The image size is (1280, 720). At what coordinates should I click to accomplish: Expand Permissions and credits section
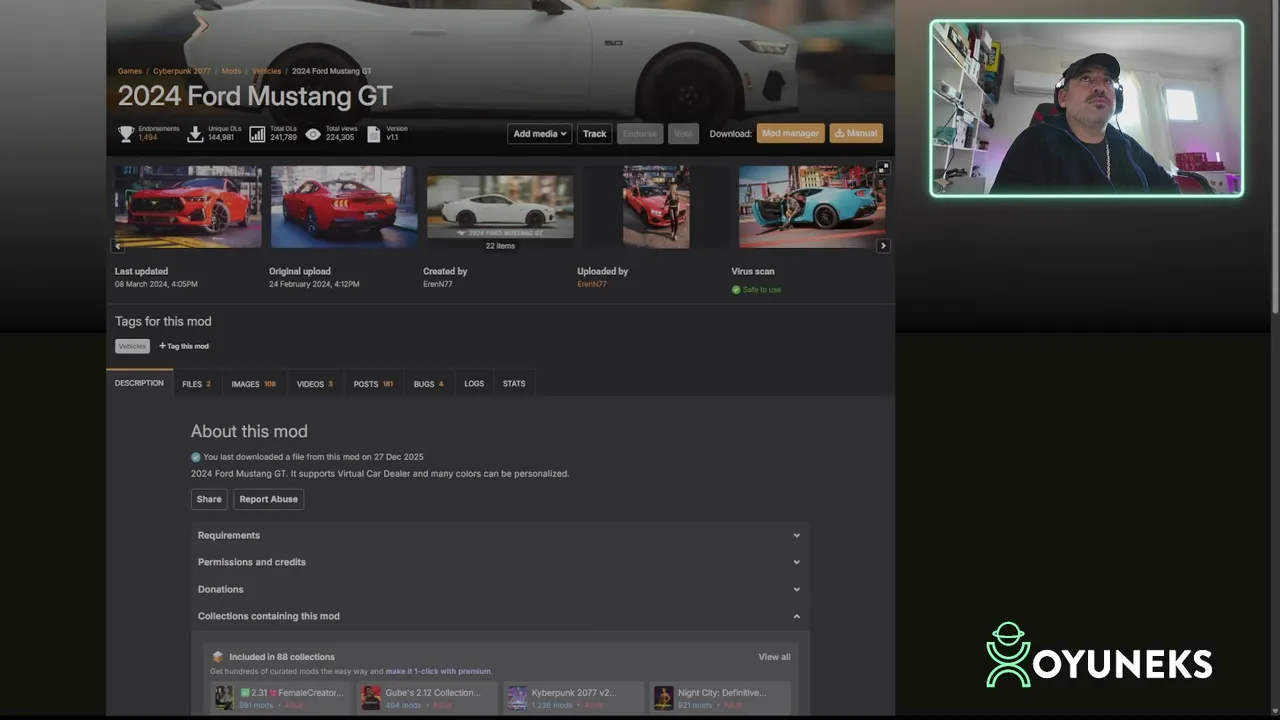pyautogui.click(x=500, y=562)
